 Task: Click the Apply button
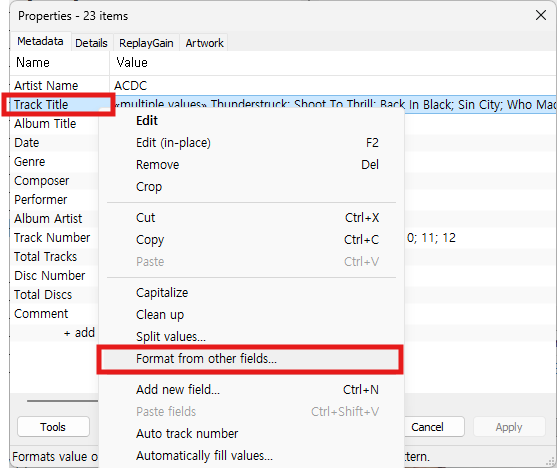click(x=509, y=427)
